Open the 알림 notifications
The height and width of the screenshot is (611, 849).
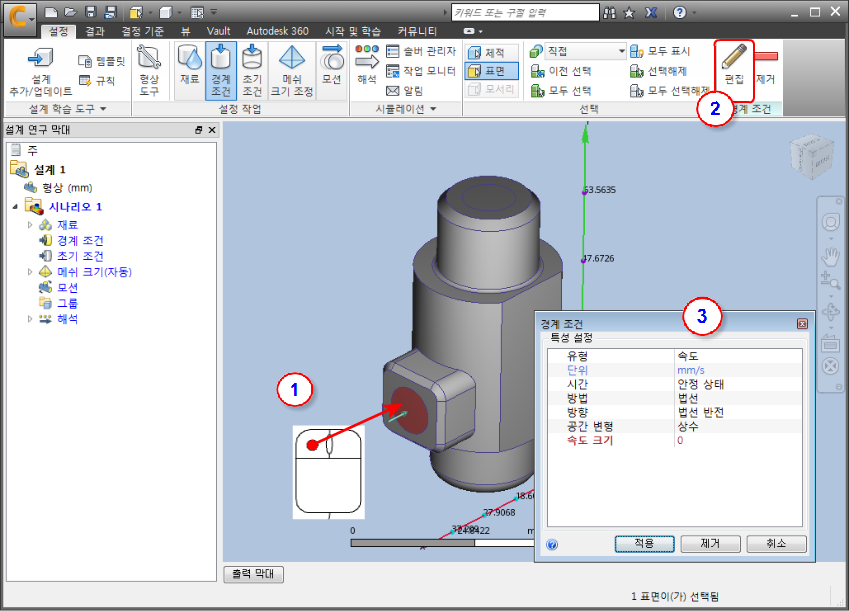tap(405, 90)
